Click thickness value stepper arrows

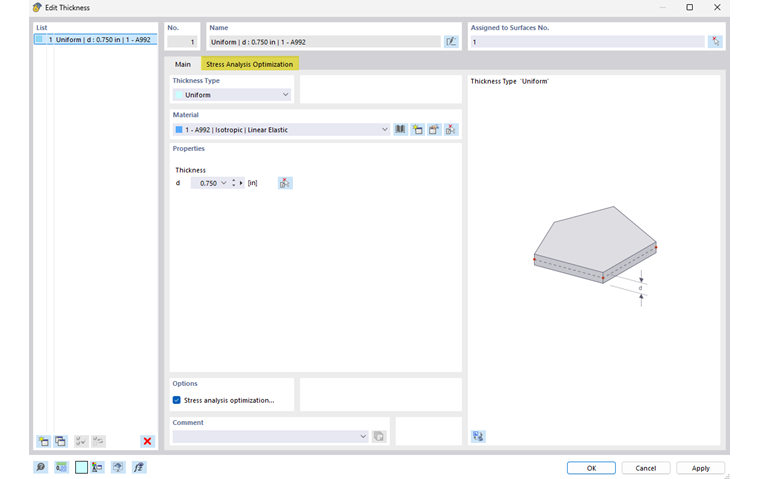pyautogui.click(x=234, y=183)
